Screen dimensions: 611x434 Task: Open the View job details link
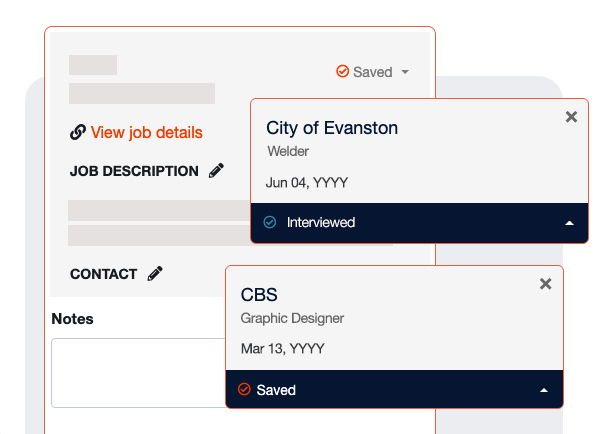[146, 132]
